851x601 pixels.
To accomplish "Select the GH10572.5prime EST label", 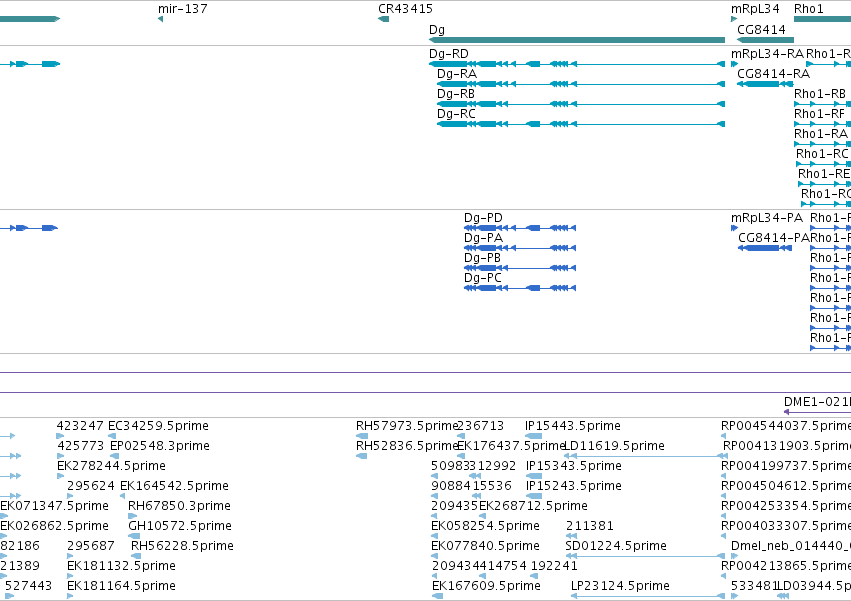I will (180, 526).
